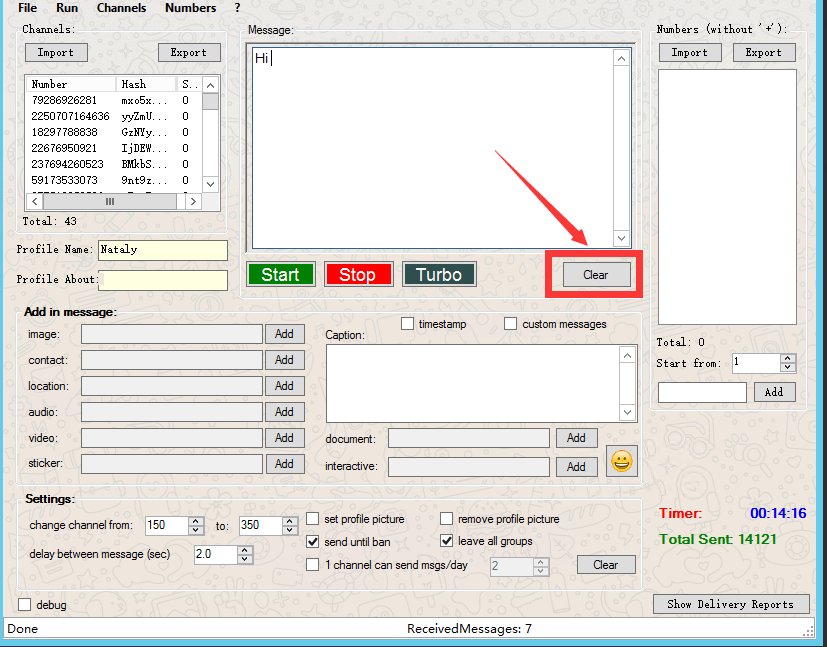Click Export in the Numbers panel

coord(764,52)
